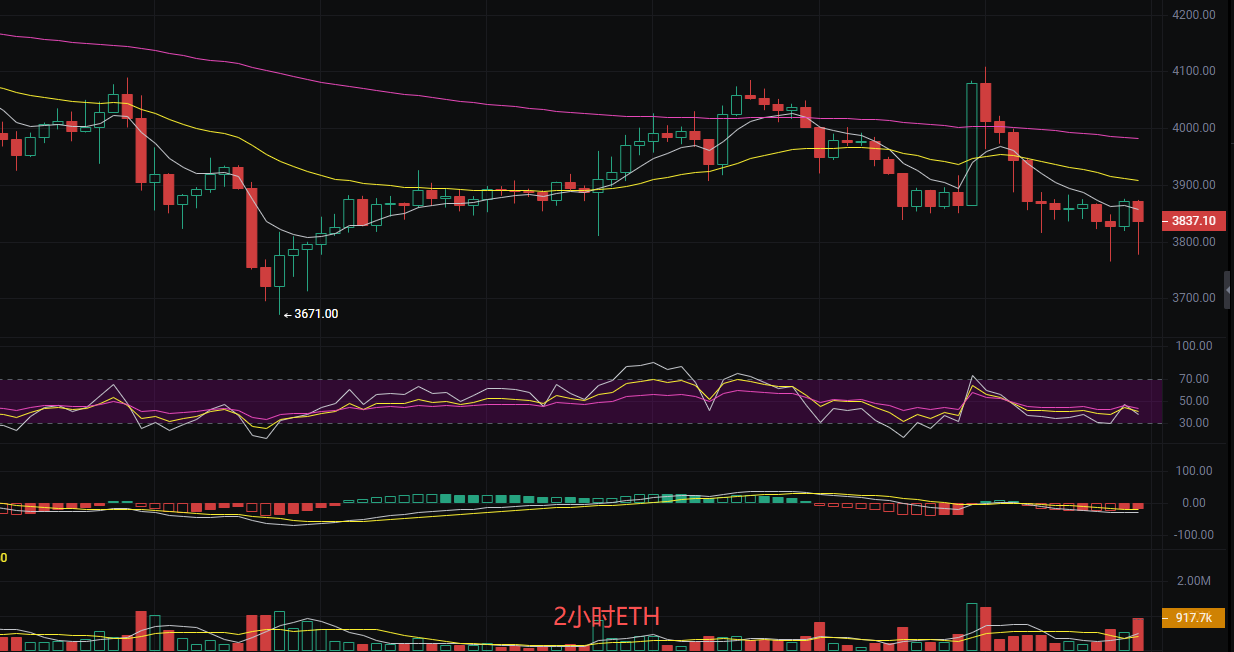Image resolution: width=1234 pixels, height=652 pixels.
Task: Click the tallest green volume bar
Action: [971, 627]
